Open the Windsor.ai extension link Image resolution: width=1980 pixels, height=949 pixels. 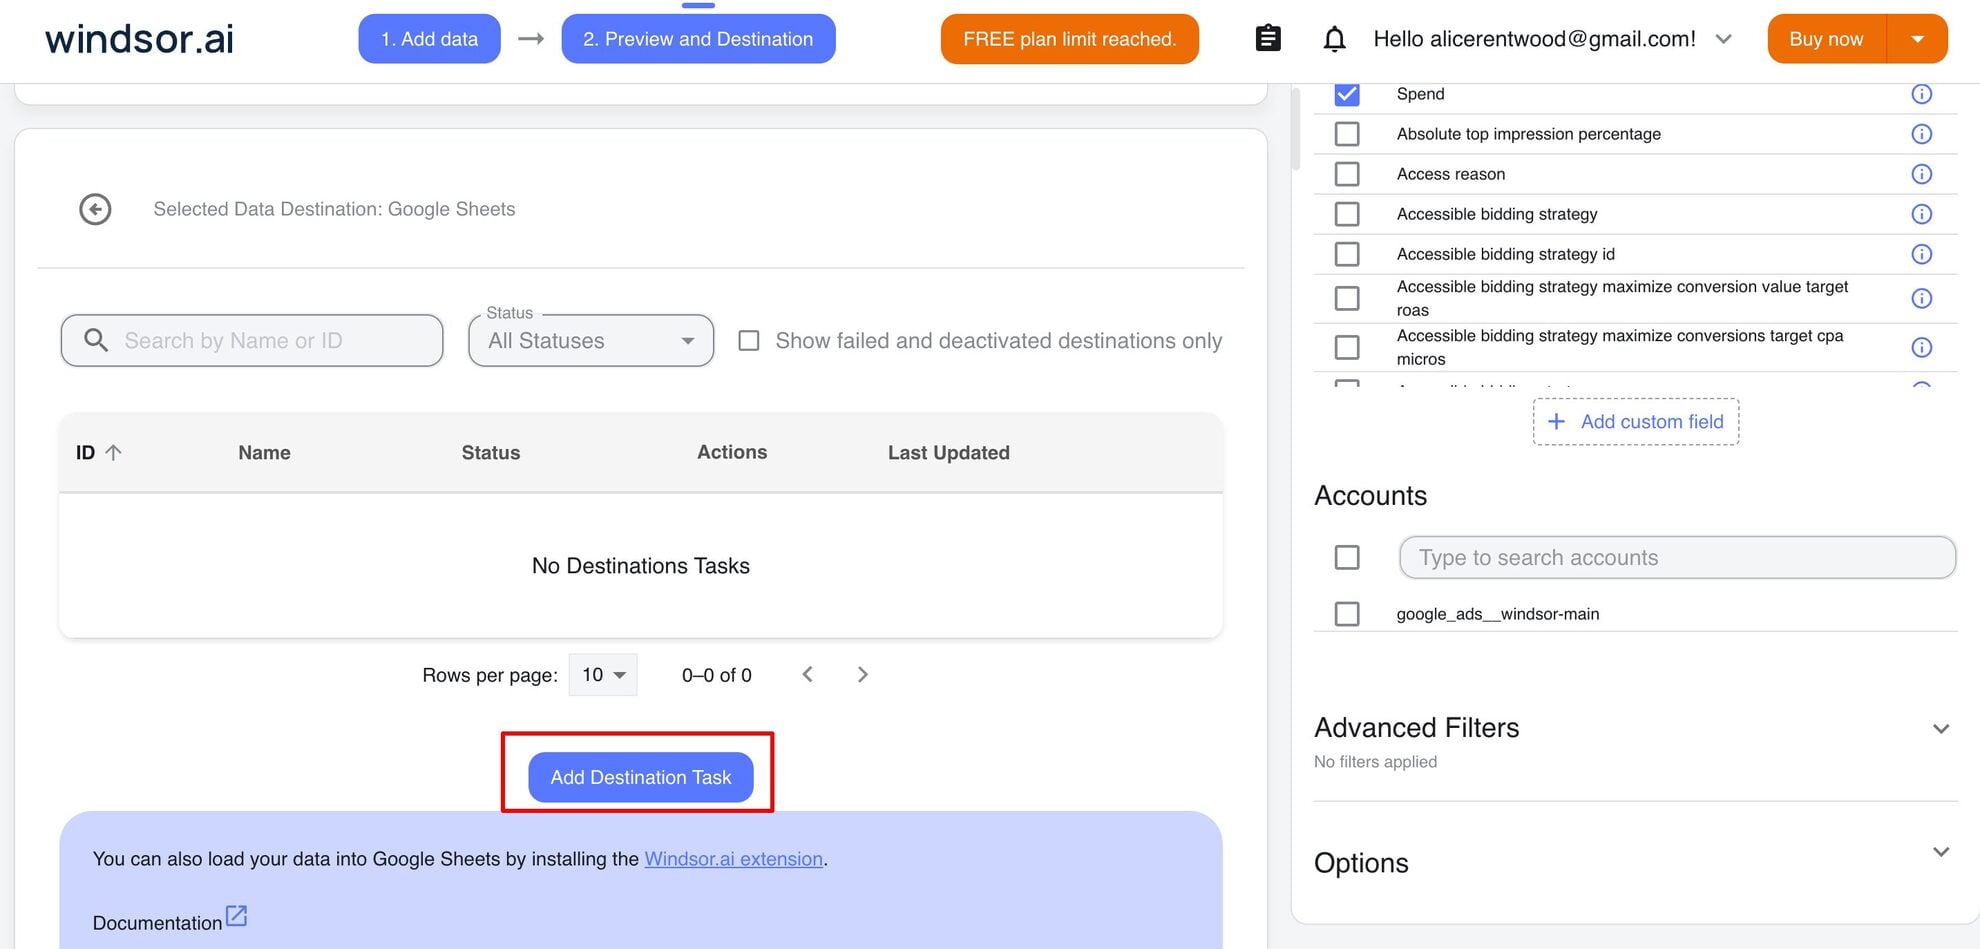click(x=733, y=858)
